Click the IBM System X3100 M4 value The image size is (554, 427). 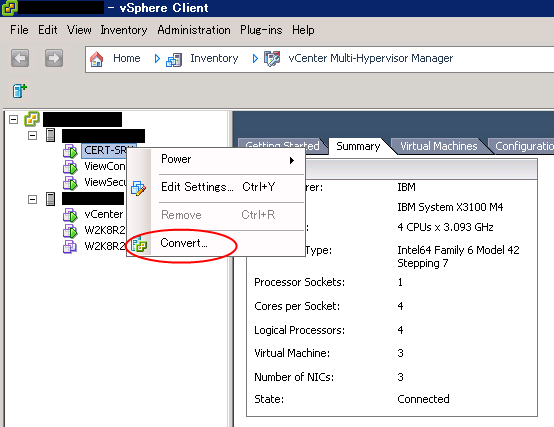(x=450, y=207)
